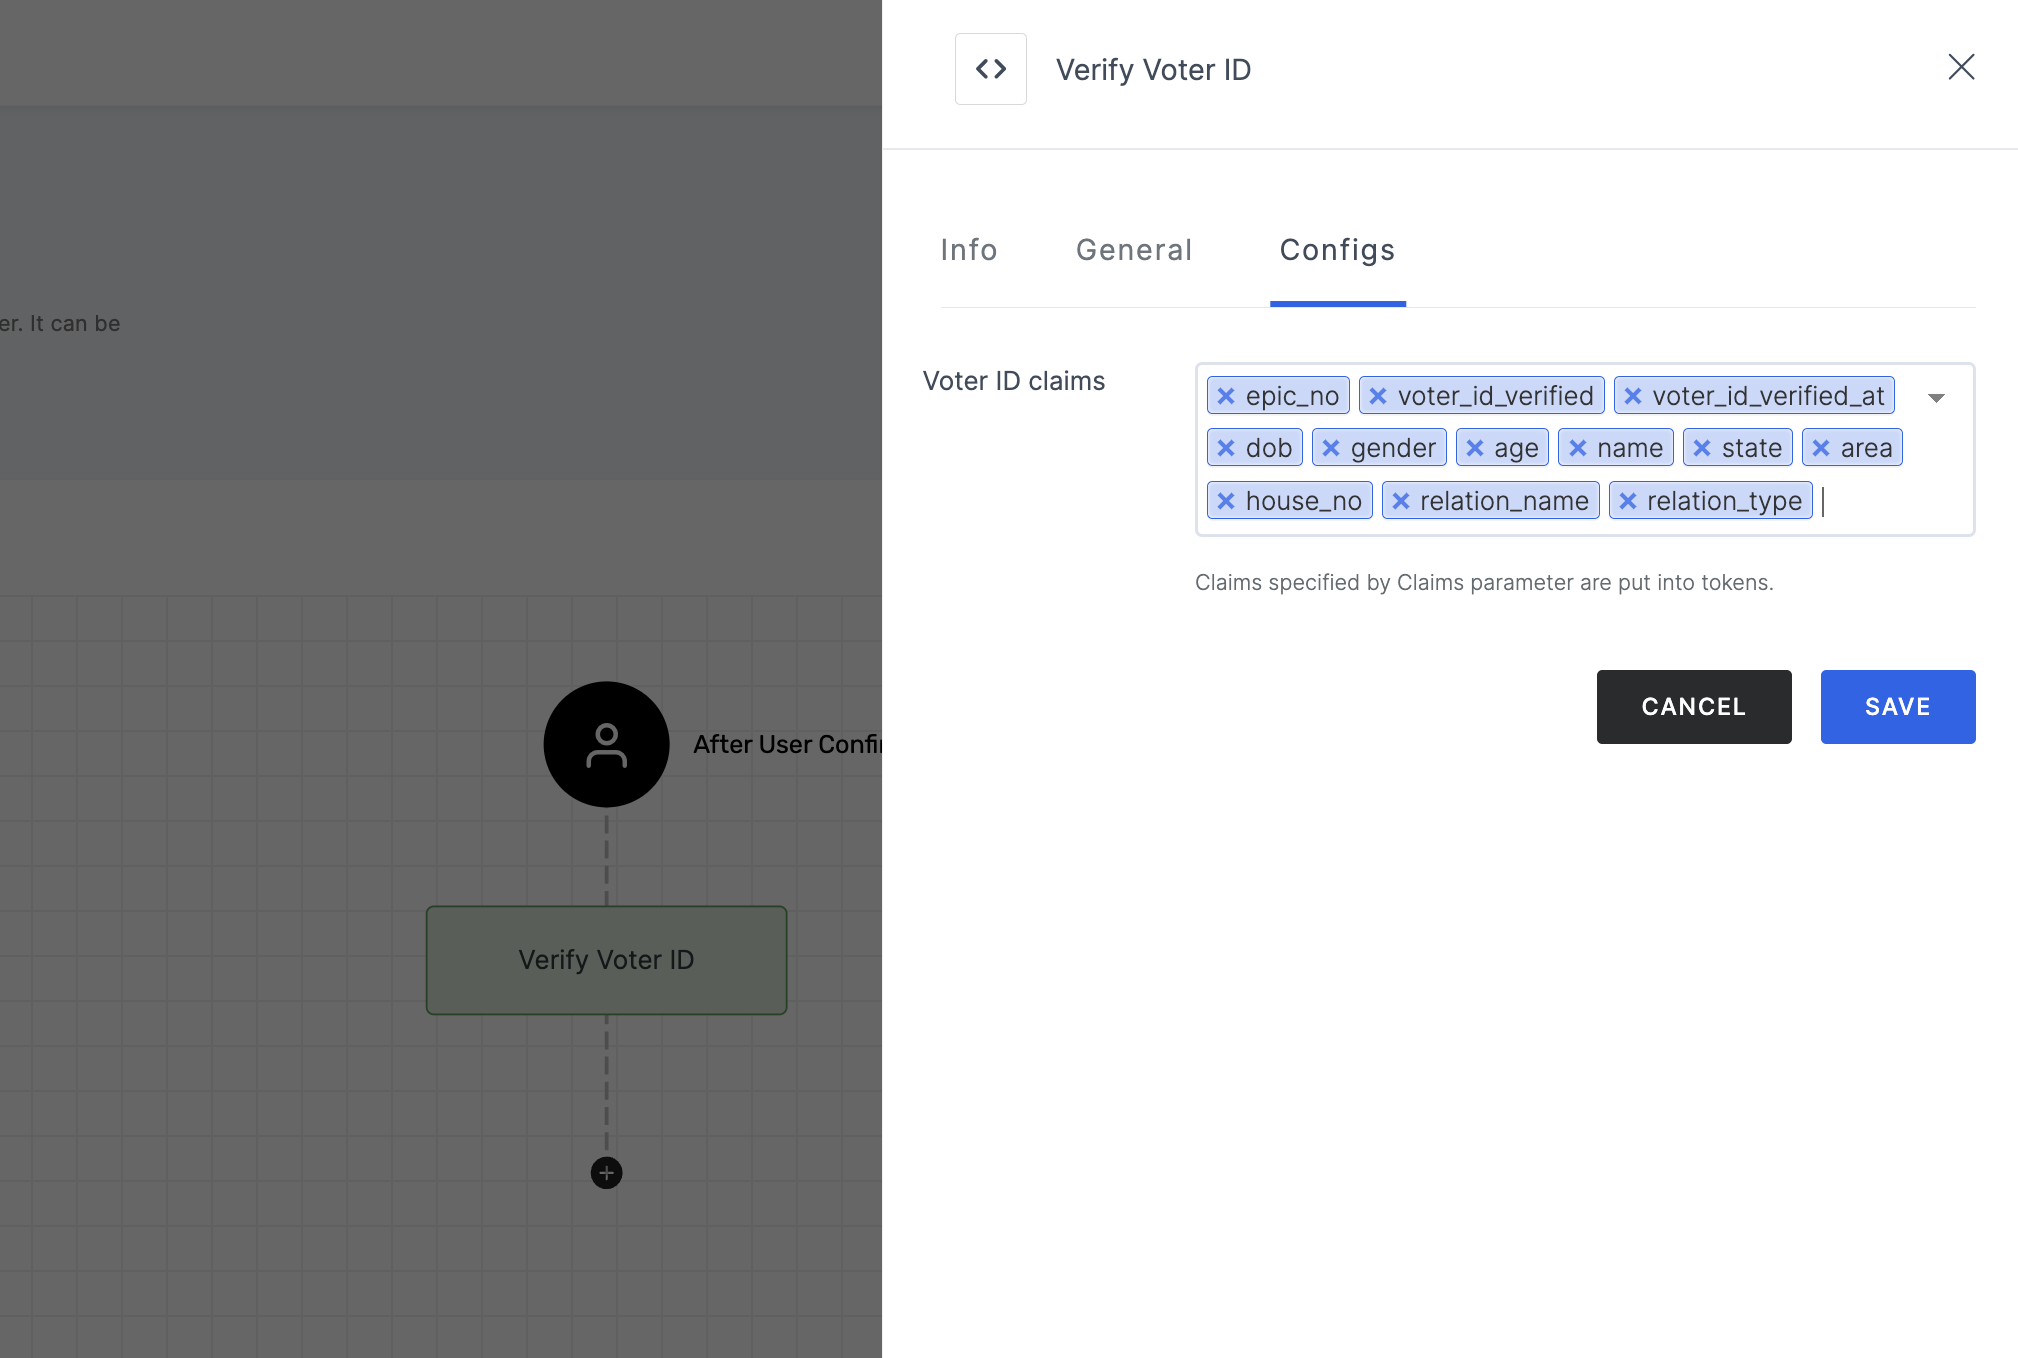Click the close X icon on name claim
Screen dimensions: 2018x1358
point(1580,447)
